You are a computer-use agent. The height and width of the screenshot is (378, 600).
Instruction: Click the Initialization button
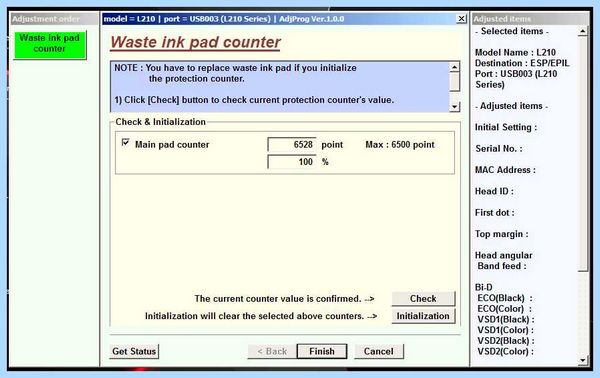pyautogui.click(x=423, y=316)
